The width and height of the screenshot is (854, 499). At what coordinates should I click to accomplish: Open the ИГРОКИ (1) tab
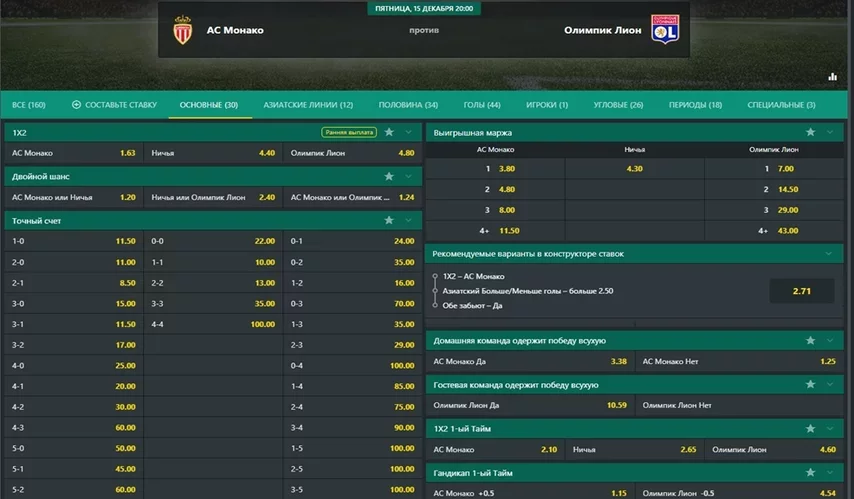point(547,105)
